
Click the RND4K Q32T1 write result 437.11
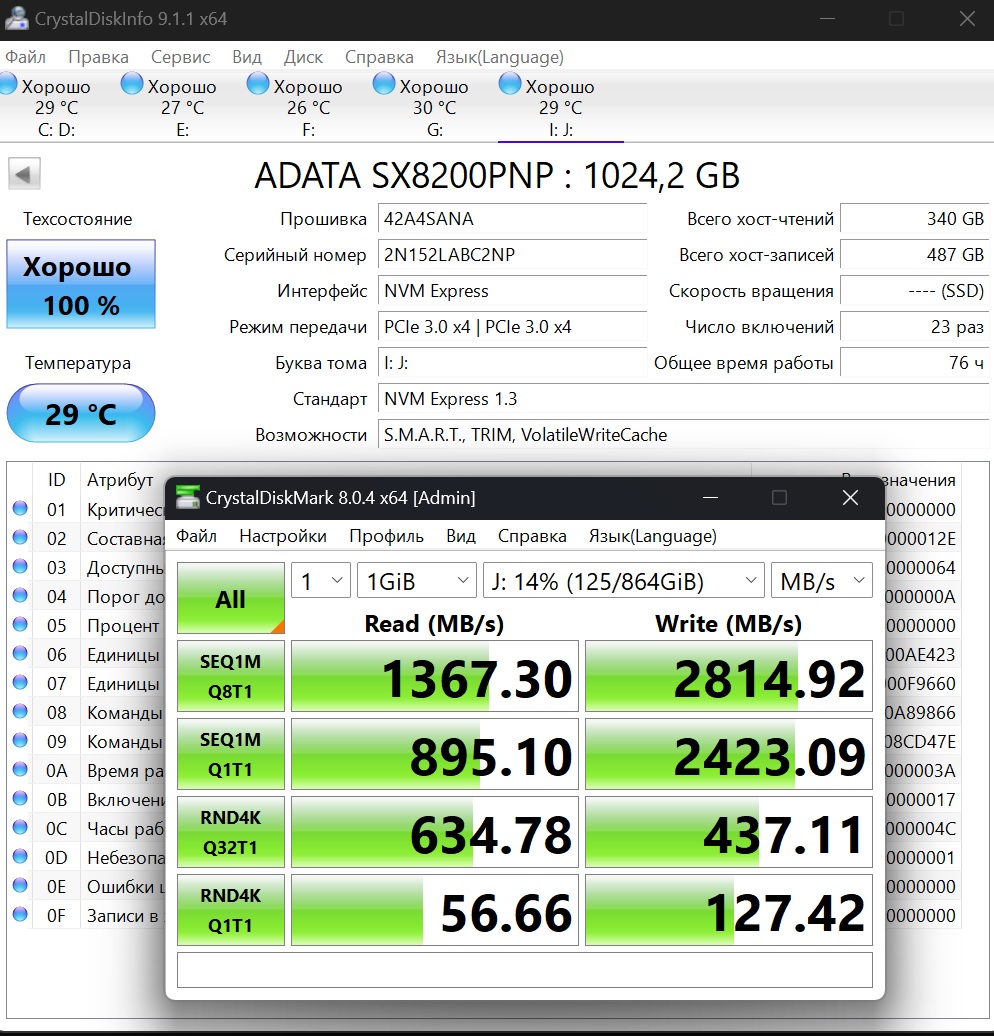coord(729,832)
